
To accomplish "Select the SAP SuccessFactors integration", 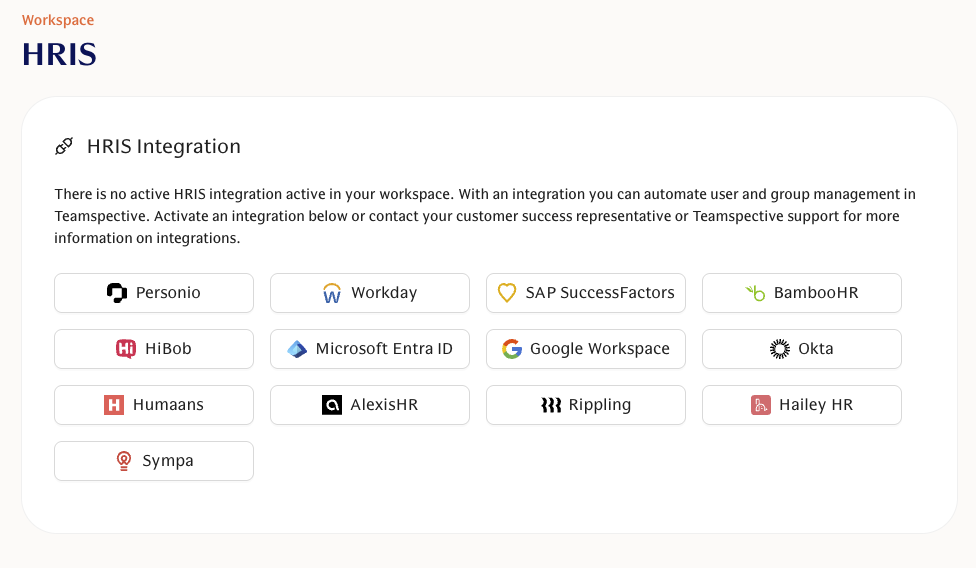I will [586, 293].
